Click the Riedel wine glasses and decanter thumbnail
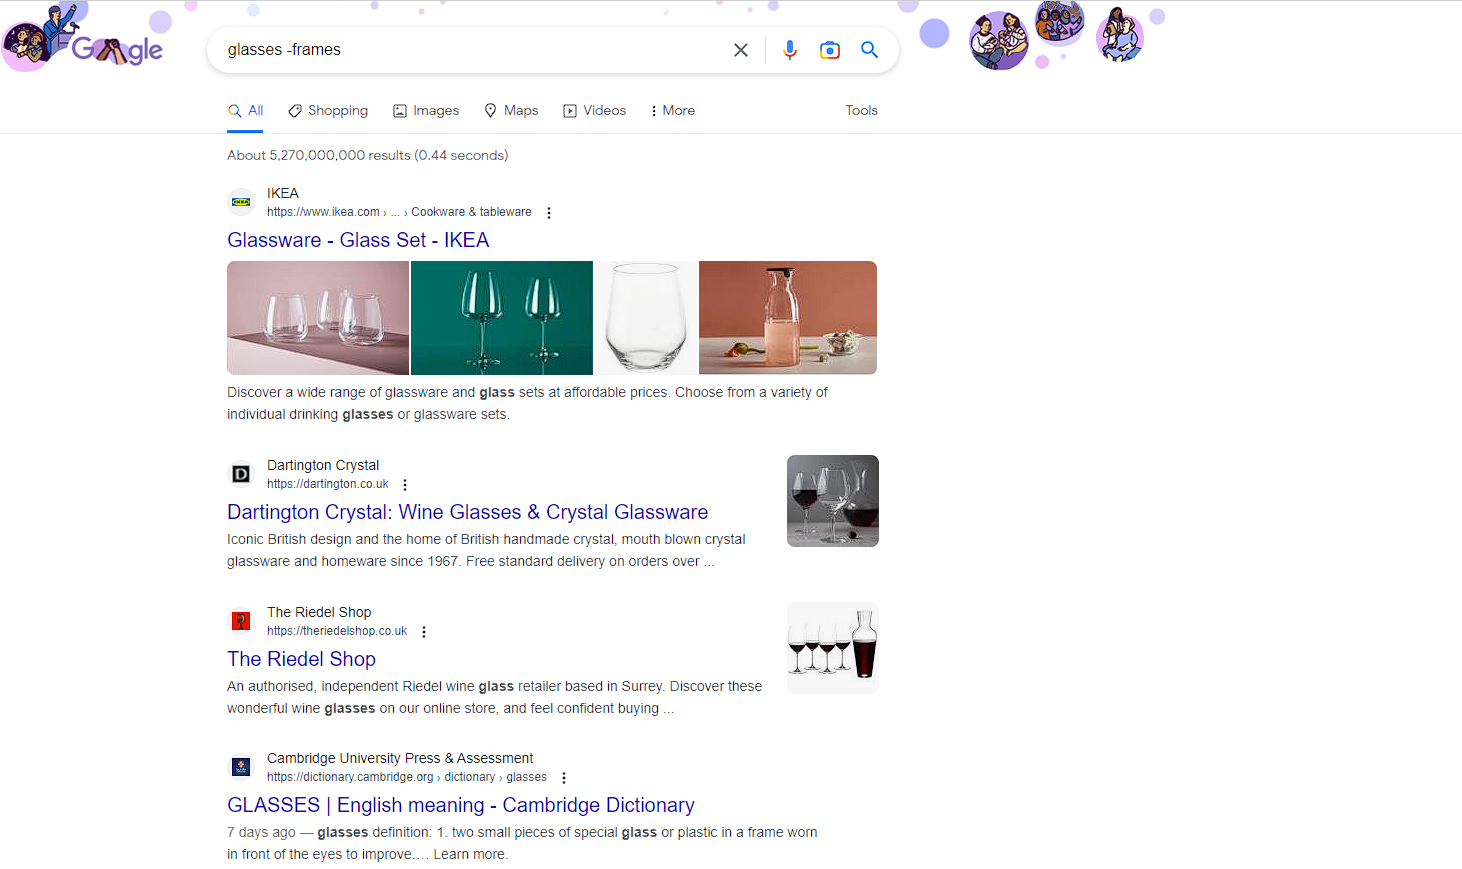This screenshot has width=1462, height=869. (x=833, y=648)
